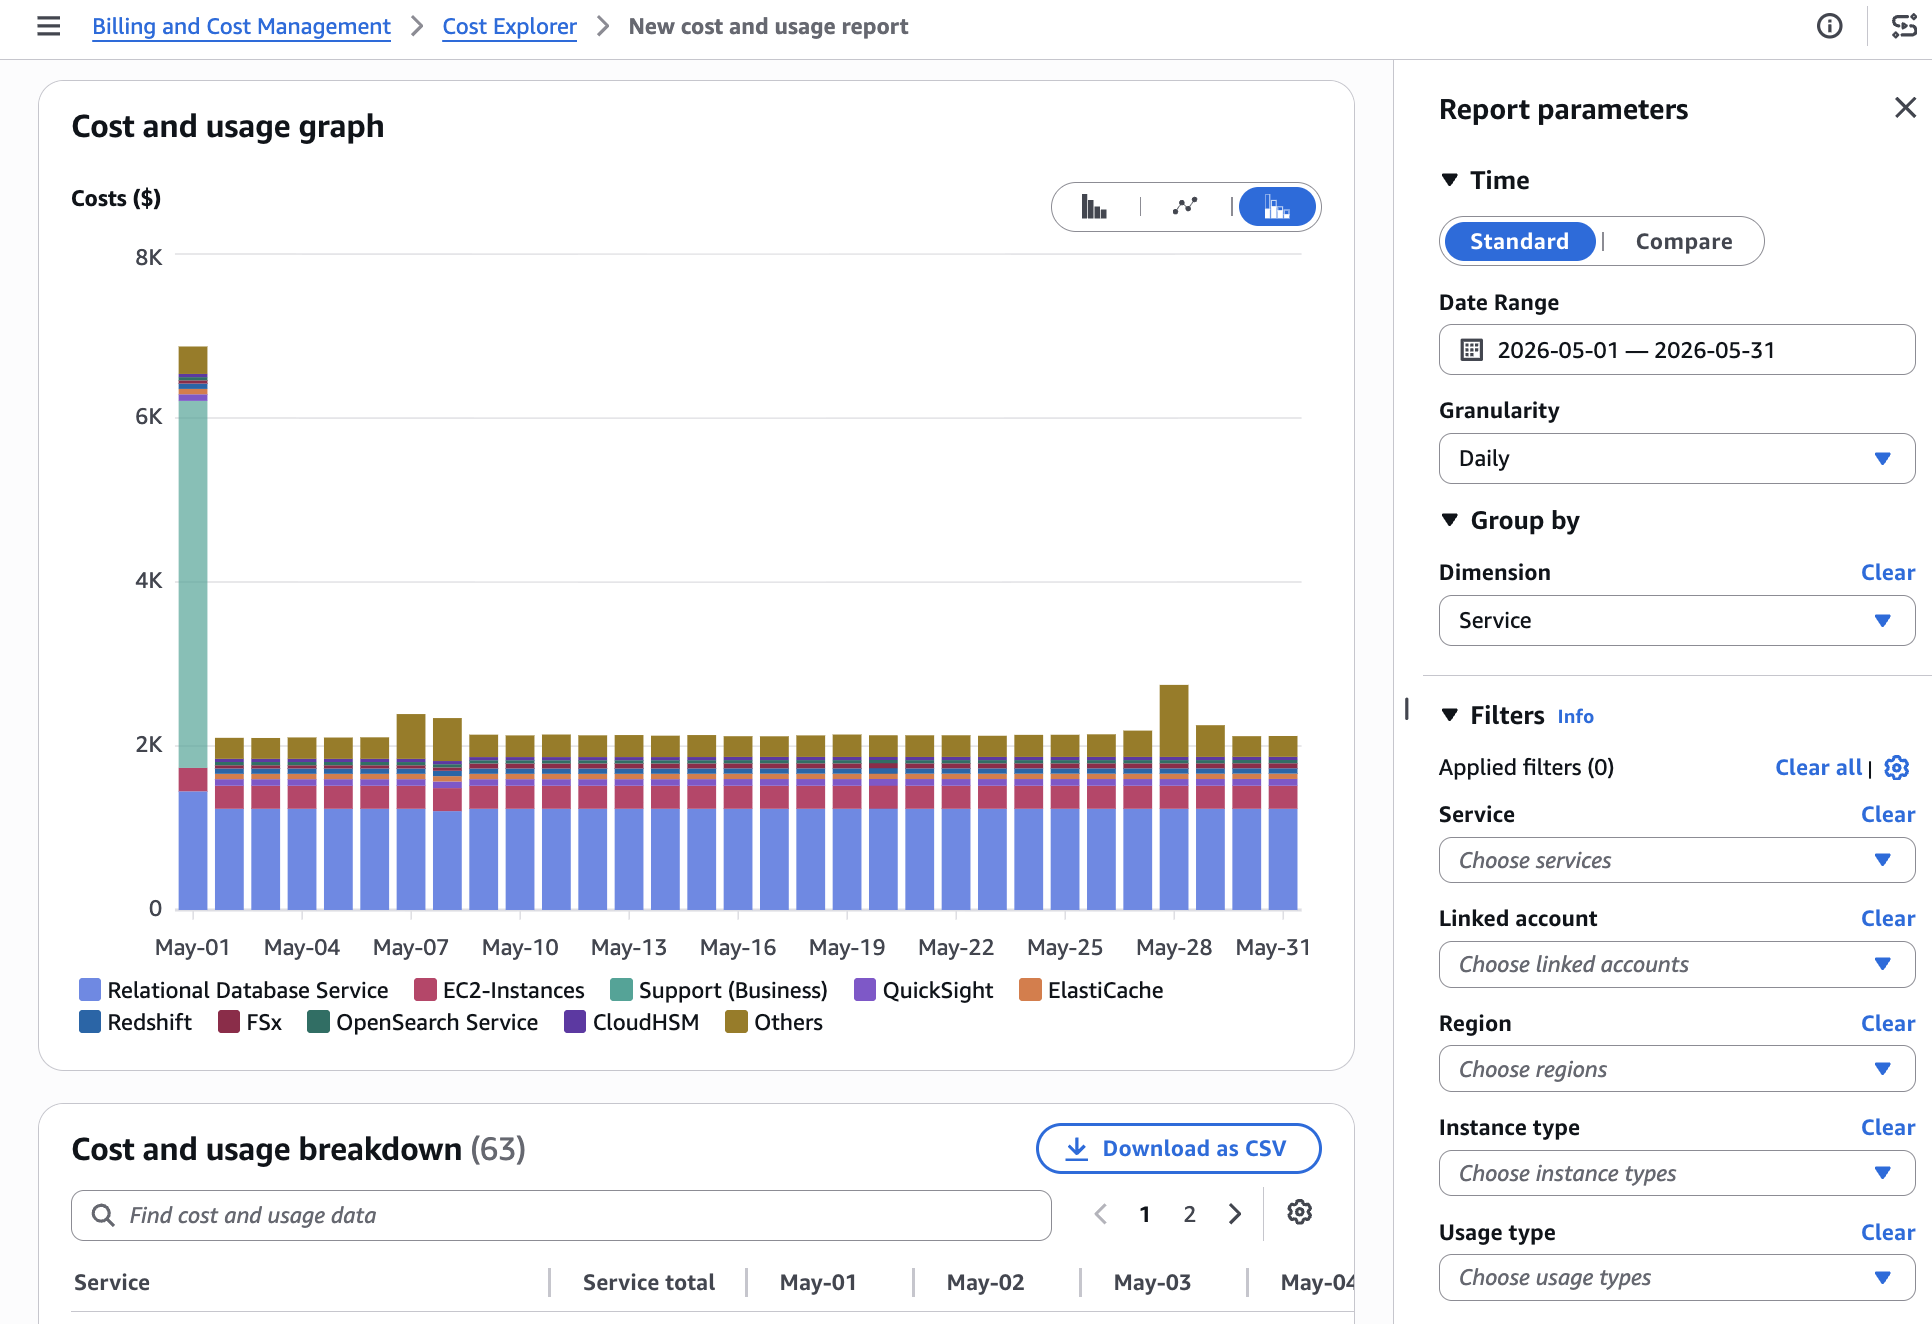Switch to bar chart view

[1094, 207]
